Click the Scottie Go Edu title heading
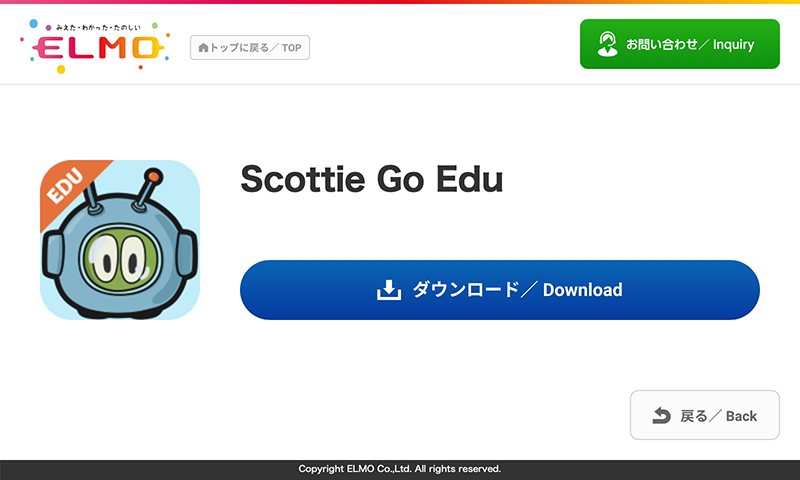The image size is (800, 480). click(371, 180)
